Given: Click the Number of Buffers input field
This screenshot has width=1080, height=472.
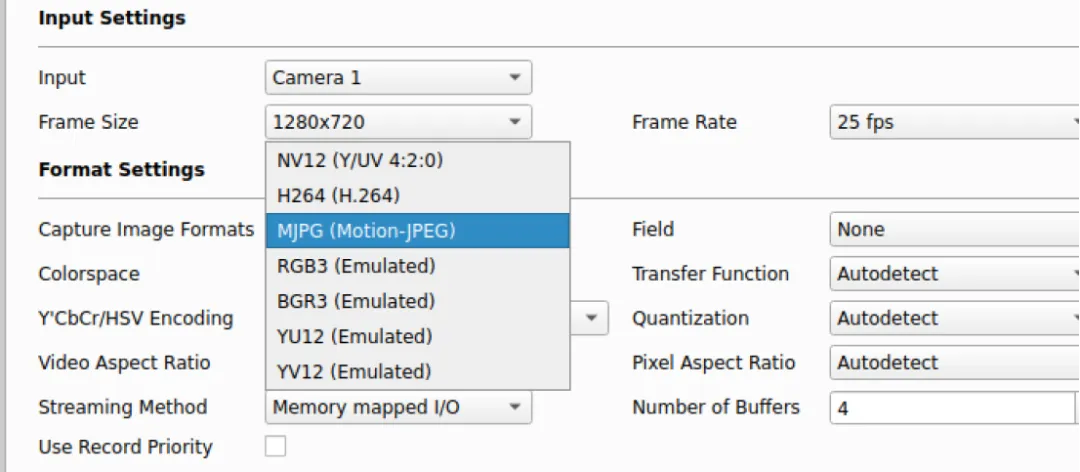Looking at the screenshot, I should coord(950,407).
